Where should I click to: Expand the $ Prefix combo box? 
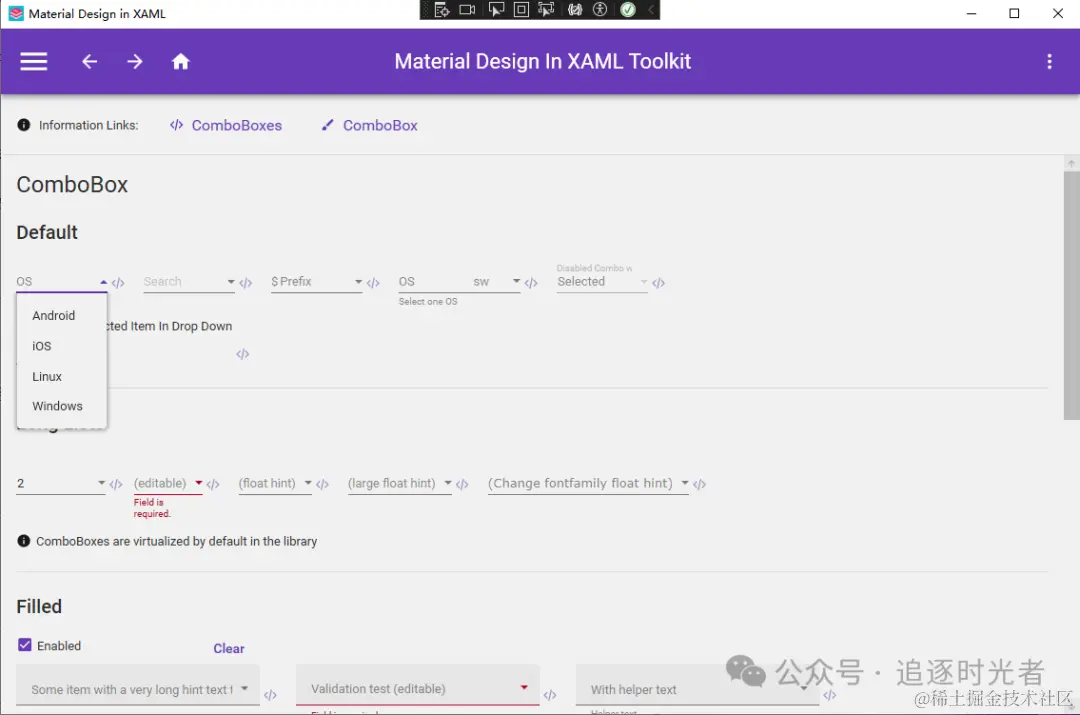pos(358,282)
